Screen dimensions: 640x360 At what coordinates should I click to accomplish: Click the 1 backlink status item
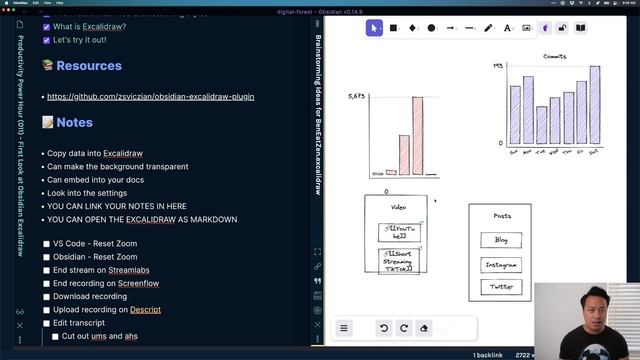coord(488,355)
